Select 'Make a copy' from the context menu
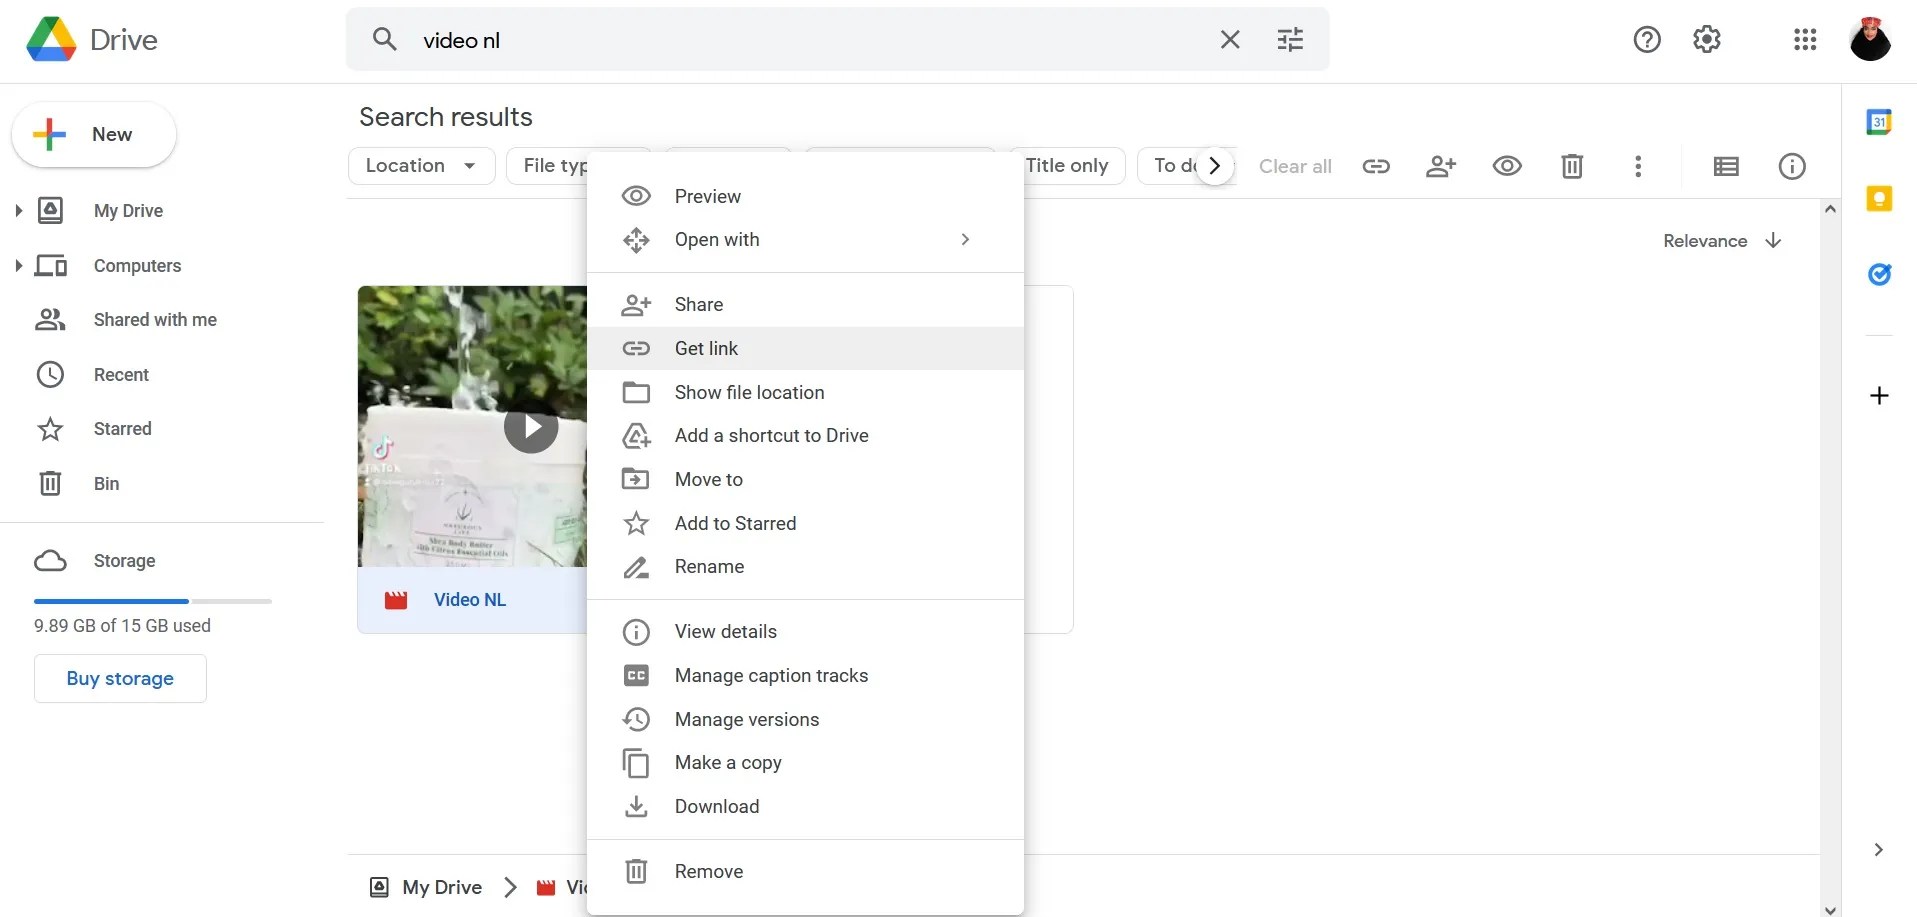Screen dimensions: 1917x917 [728, 762]
